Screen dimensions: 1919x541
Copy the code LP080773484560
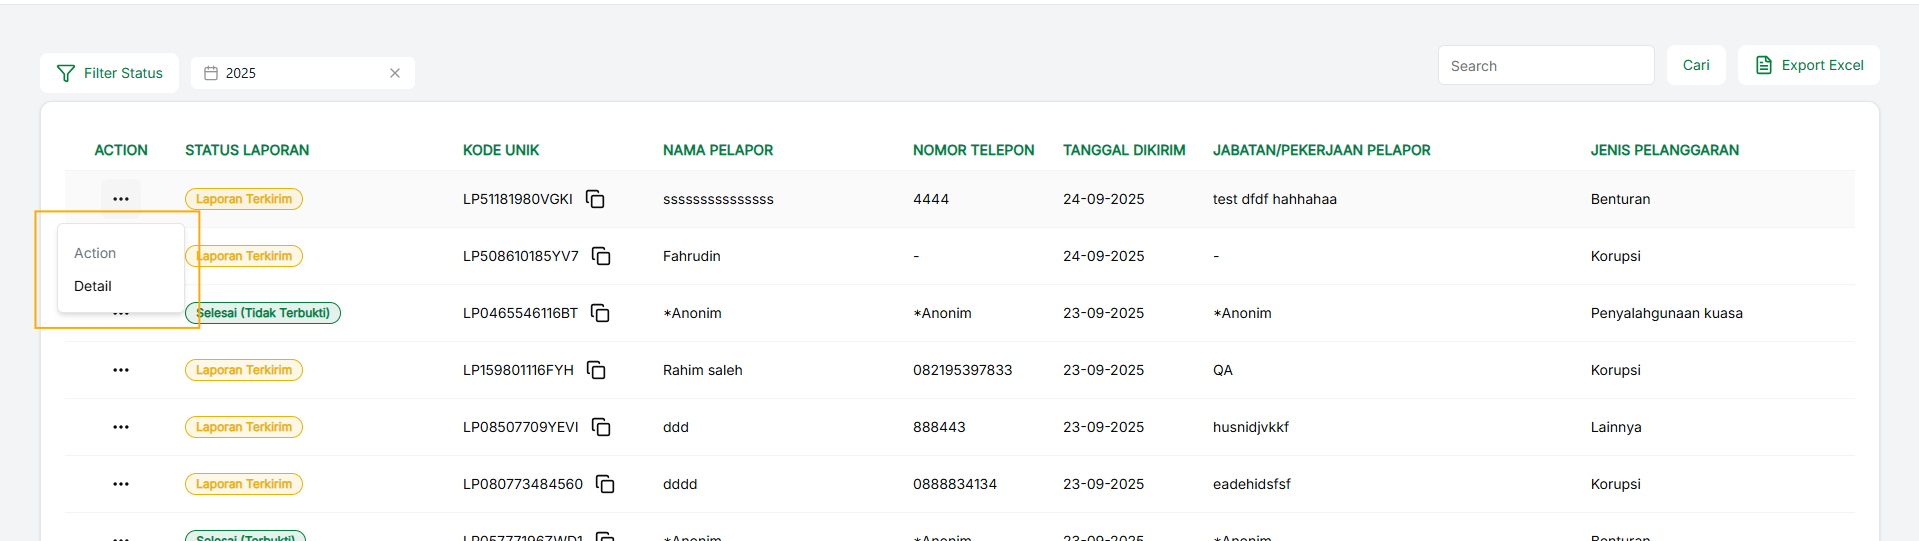point(605,484)
